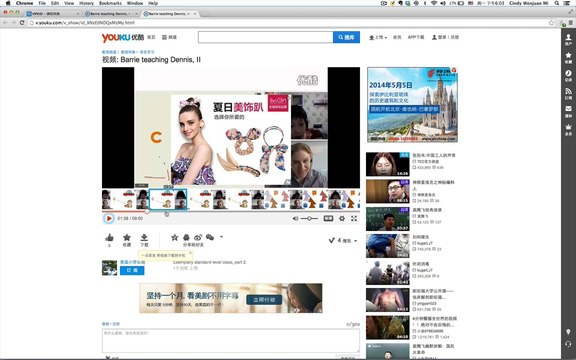The width and height of the screenshot is (576, 360).
Task: Share to Weibo icon
Action: (198, 237)
